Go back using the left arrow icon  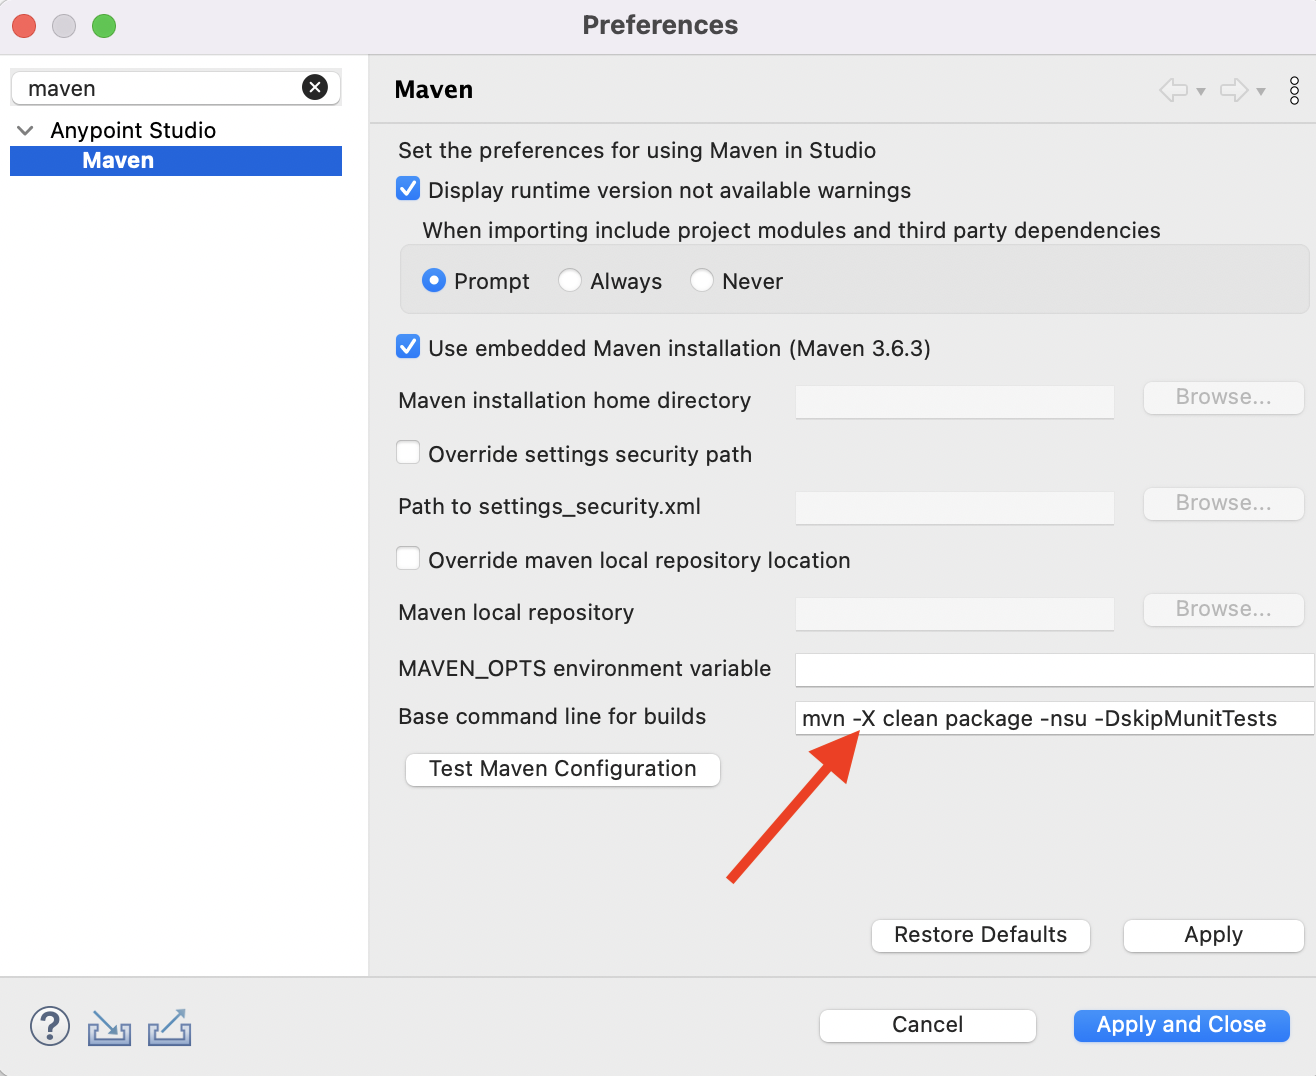pos(1174,91)
